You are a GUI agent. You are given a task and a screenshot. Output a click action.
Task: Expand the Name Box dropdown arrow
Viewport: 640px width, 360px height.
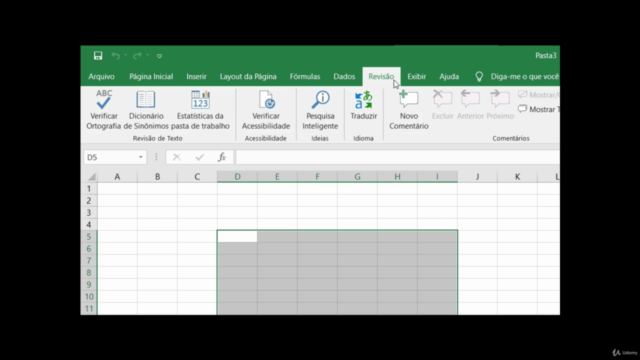point(141,157)
